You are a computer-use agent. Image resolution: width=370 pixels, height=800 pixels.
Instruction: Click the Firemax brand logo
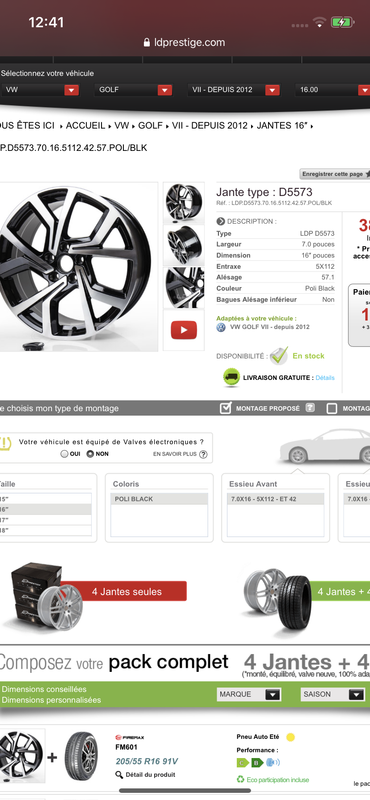coord(130,737)
